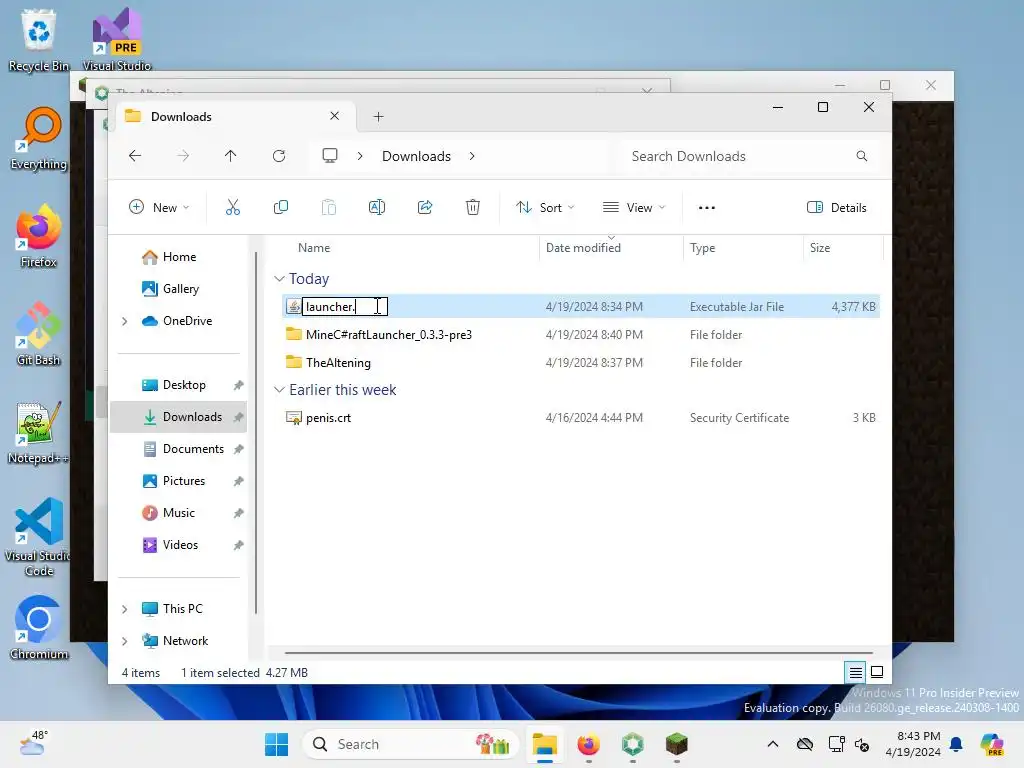This screenshot has height=768, width=1024.
Task: Select Git Bash desktop shortcut
Action: pos(39,334)
